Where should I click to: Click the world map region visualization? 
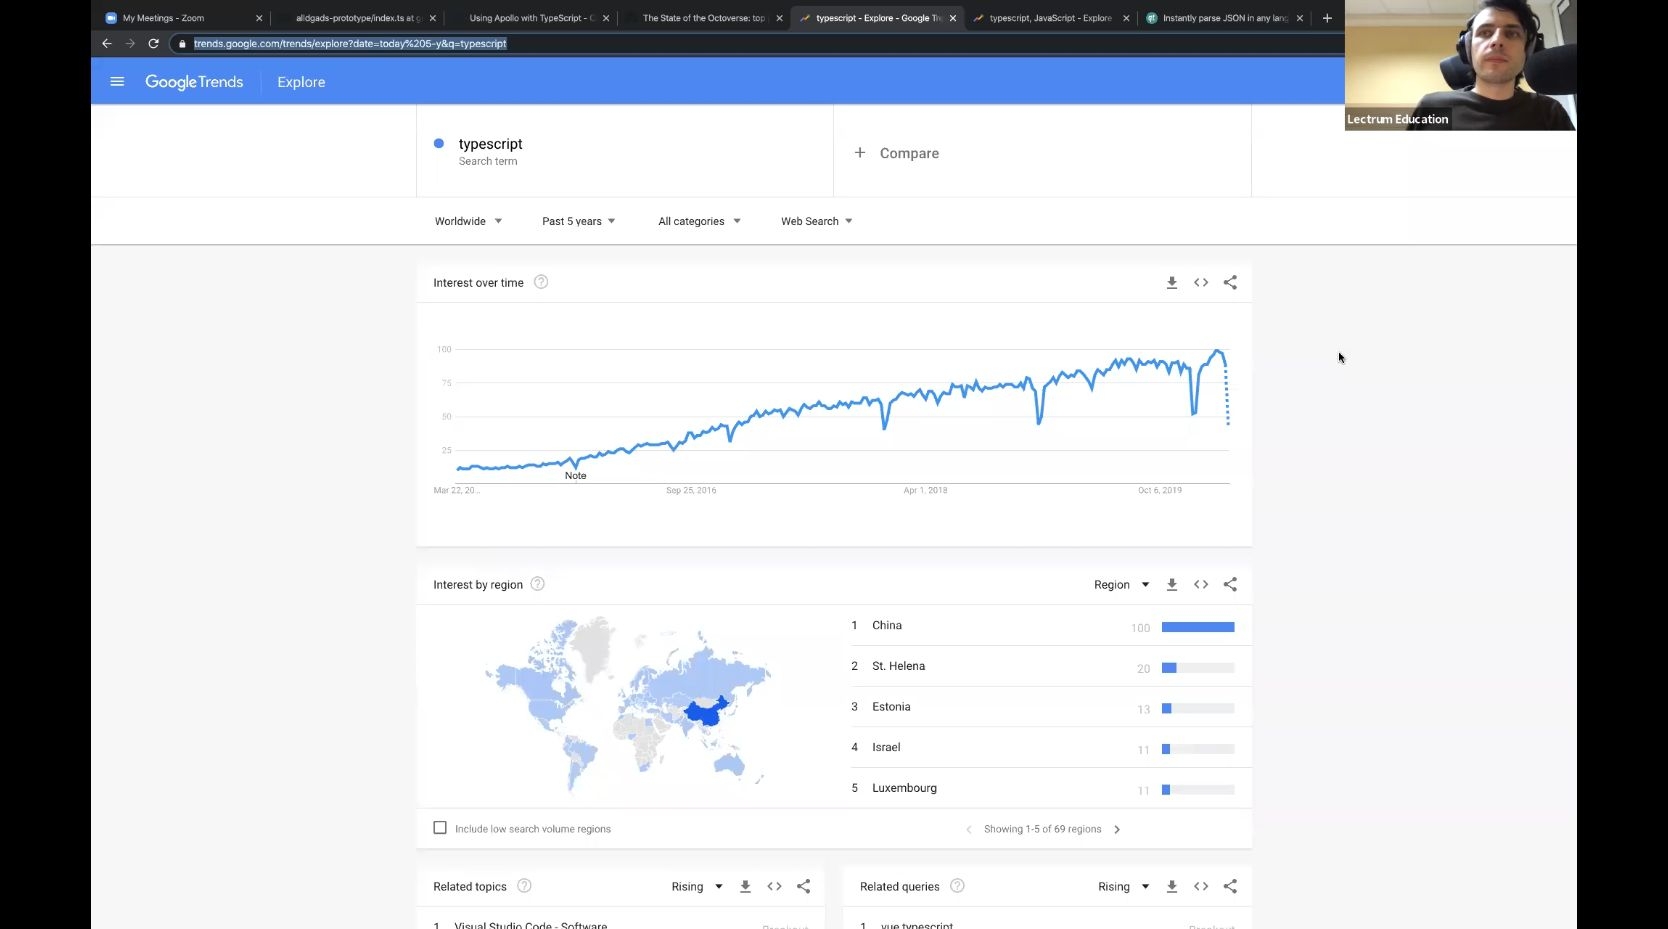(628, 704)
